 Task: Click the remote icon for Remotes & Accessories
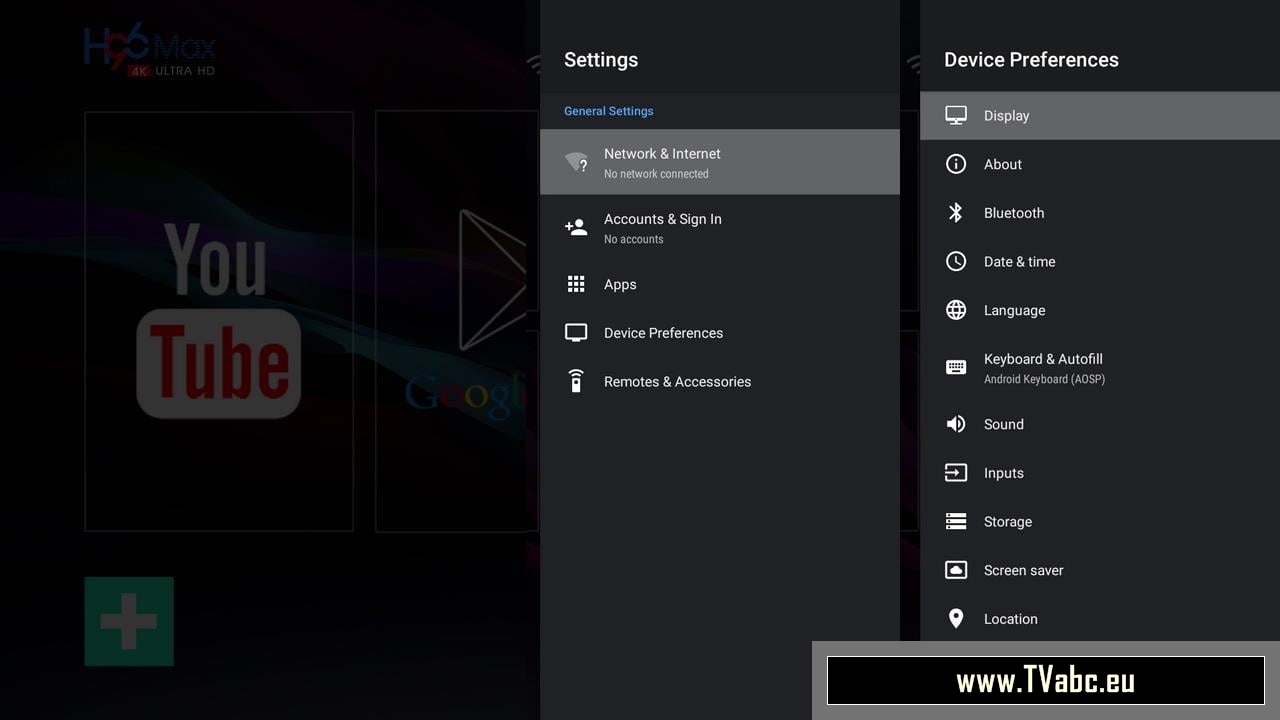pos(576,381)
